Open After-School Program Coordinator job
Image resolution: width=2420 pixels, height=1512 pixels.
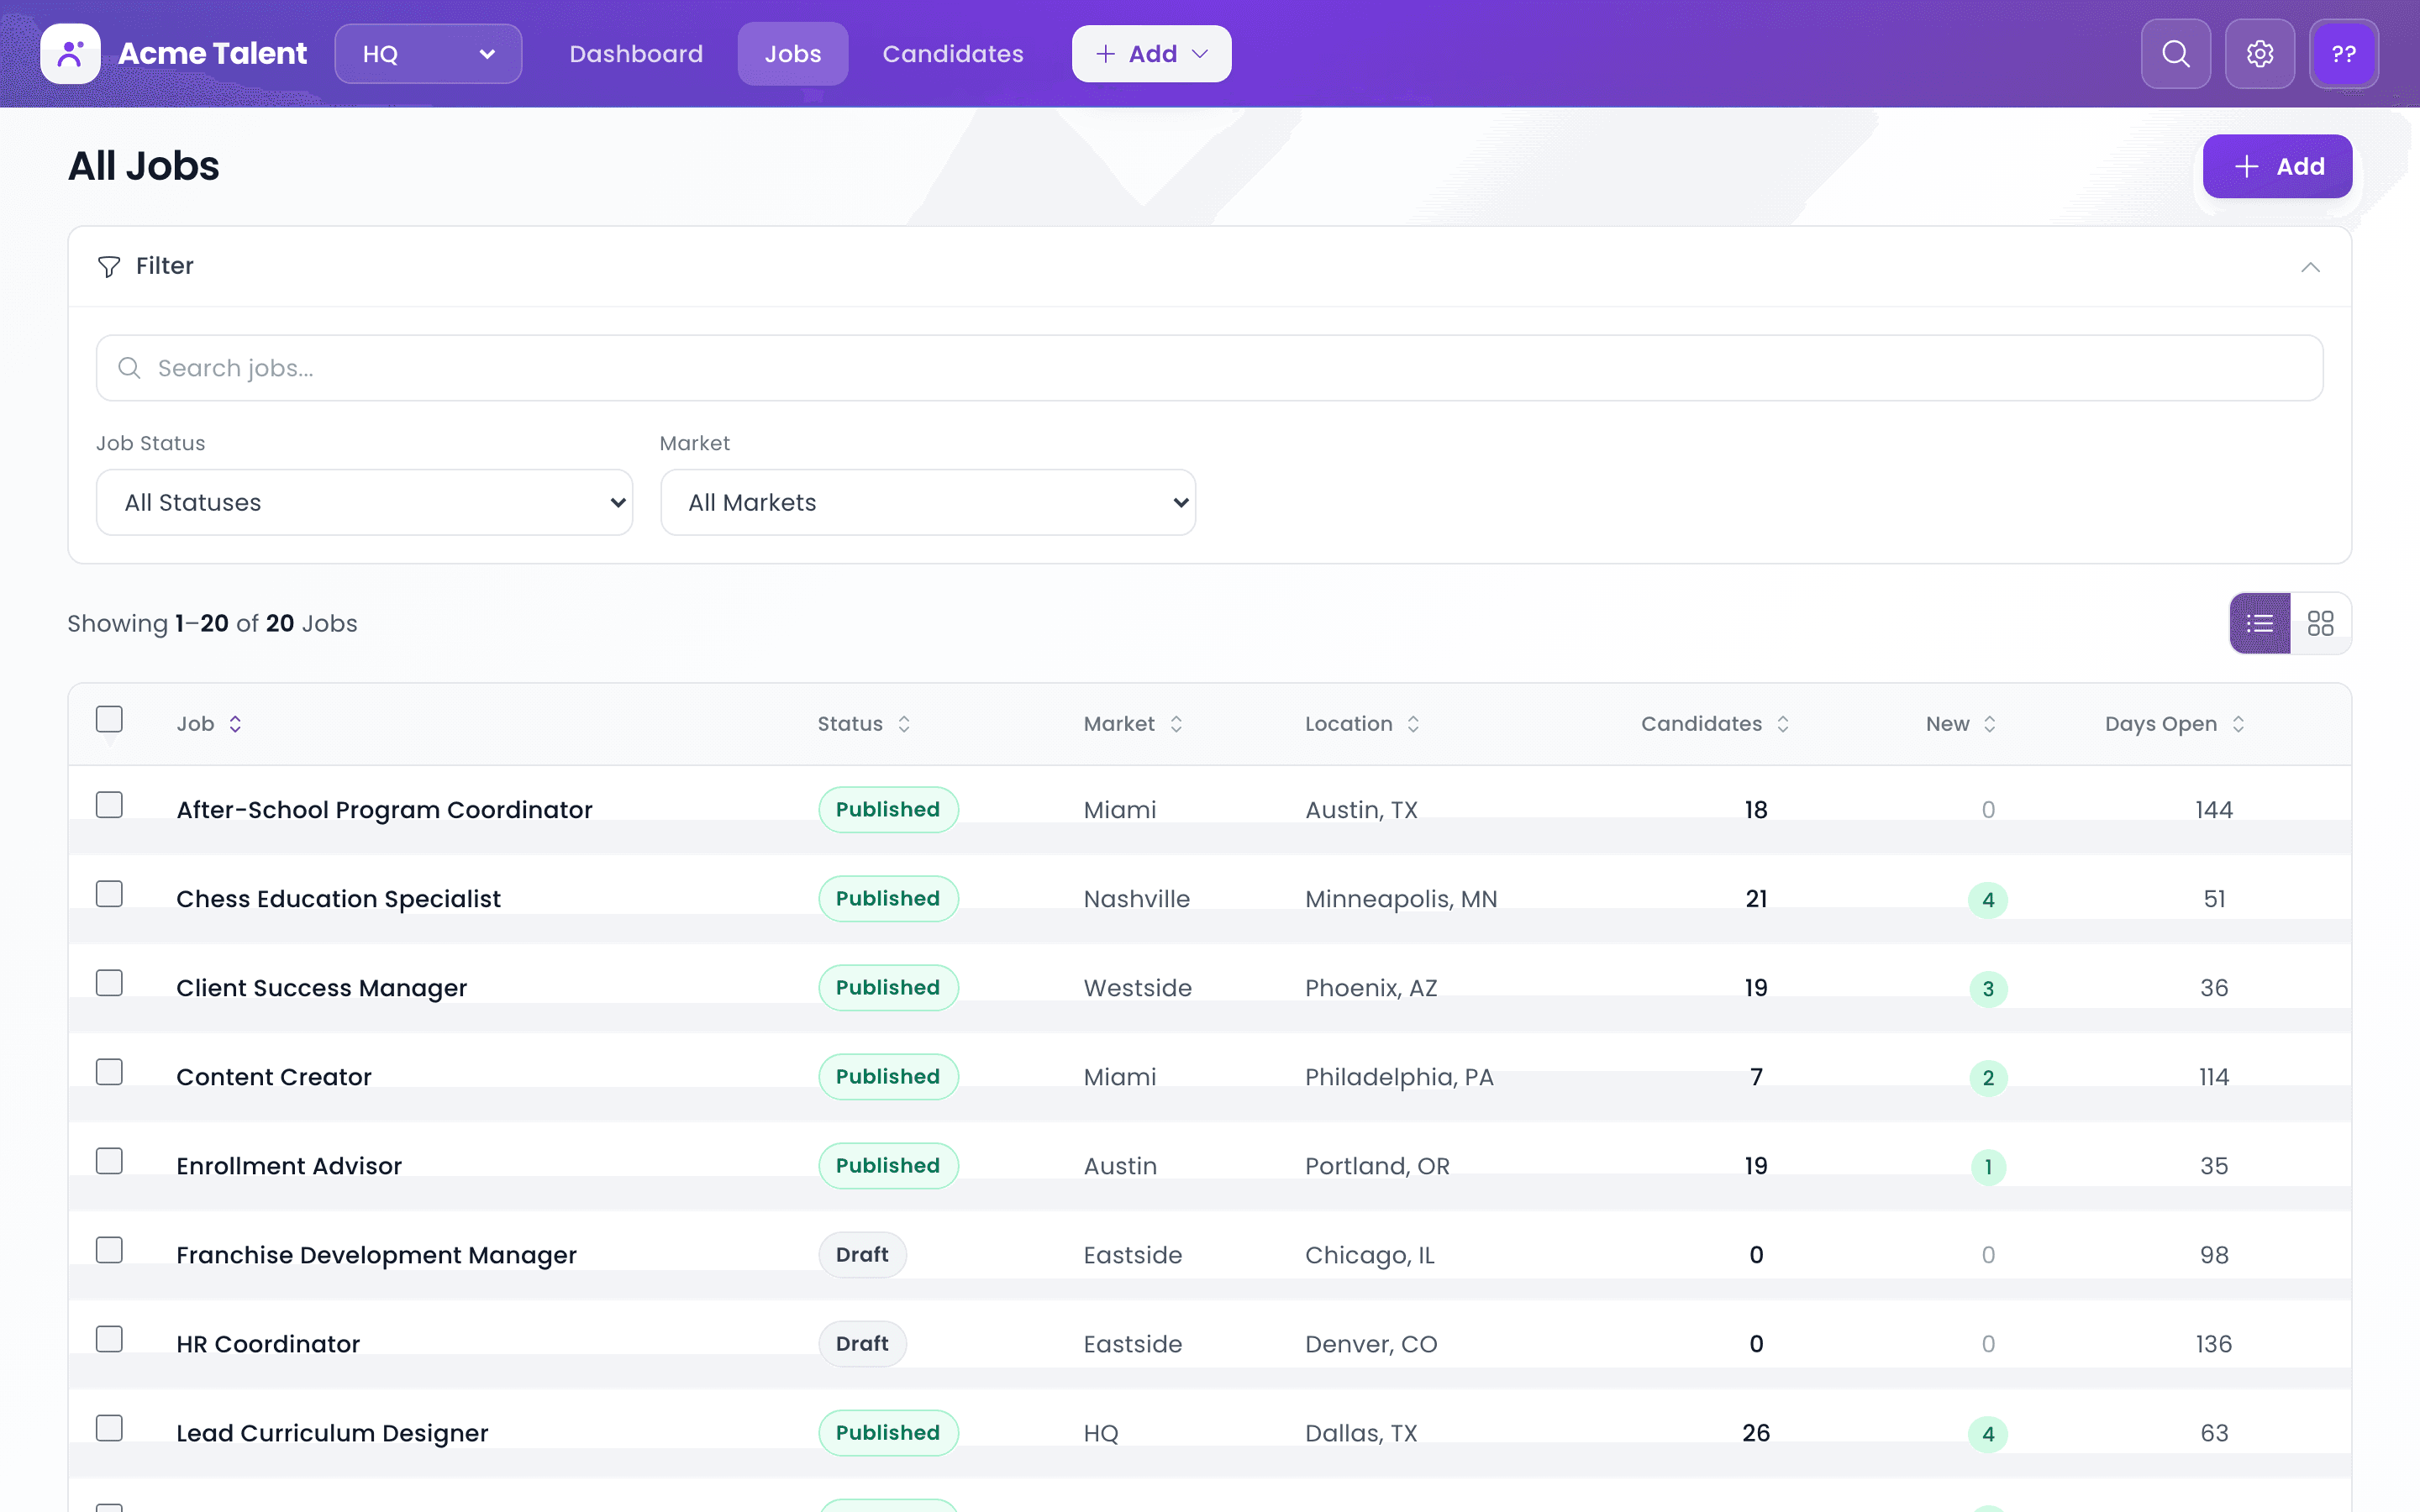click(x=384, y=810)
